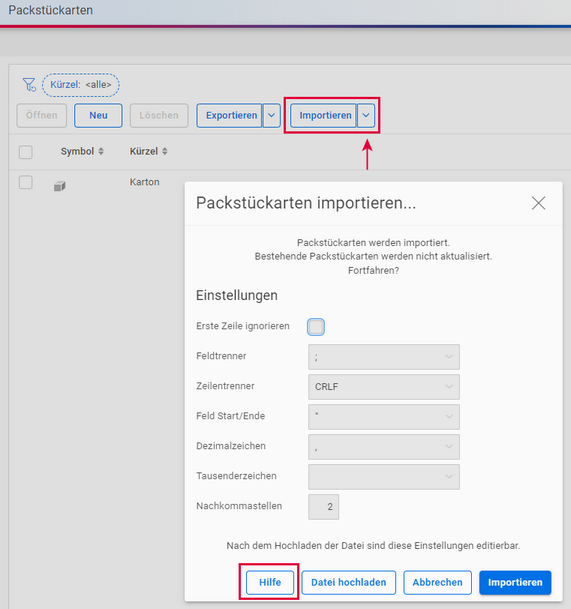571x609 pixels.
Task: Sort by Kürzel column arrows
Action: 165,151
